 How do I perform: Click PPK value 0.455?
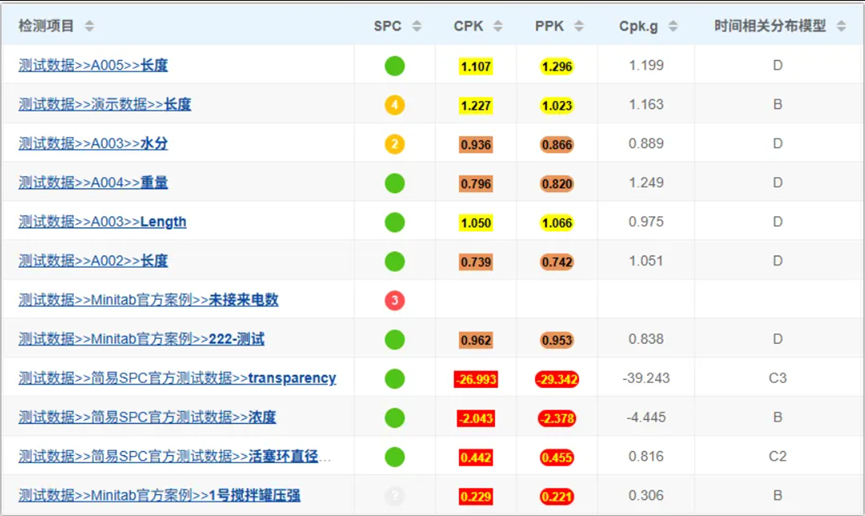pos(557,458)
